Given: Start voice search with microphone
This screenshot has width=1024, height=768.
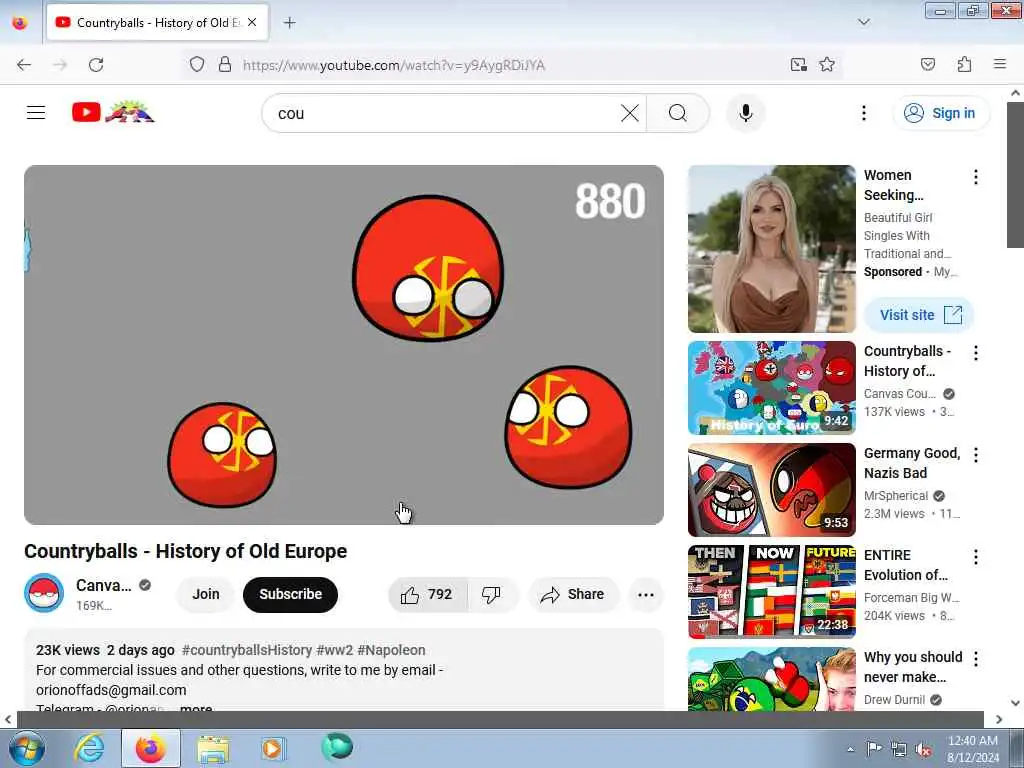Looking at the screenshot, I should pyautogui.click(x=745, y=113).
